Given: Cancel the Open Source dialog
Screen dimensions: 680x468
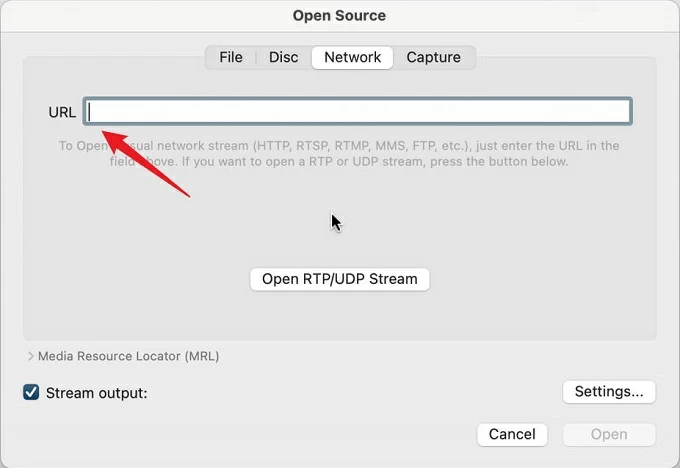Looking at the screenshot, I should (512, 434).
